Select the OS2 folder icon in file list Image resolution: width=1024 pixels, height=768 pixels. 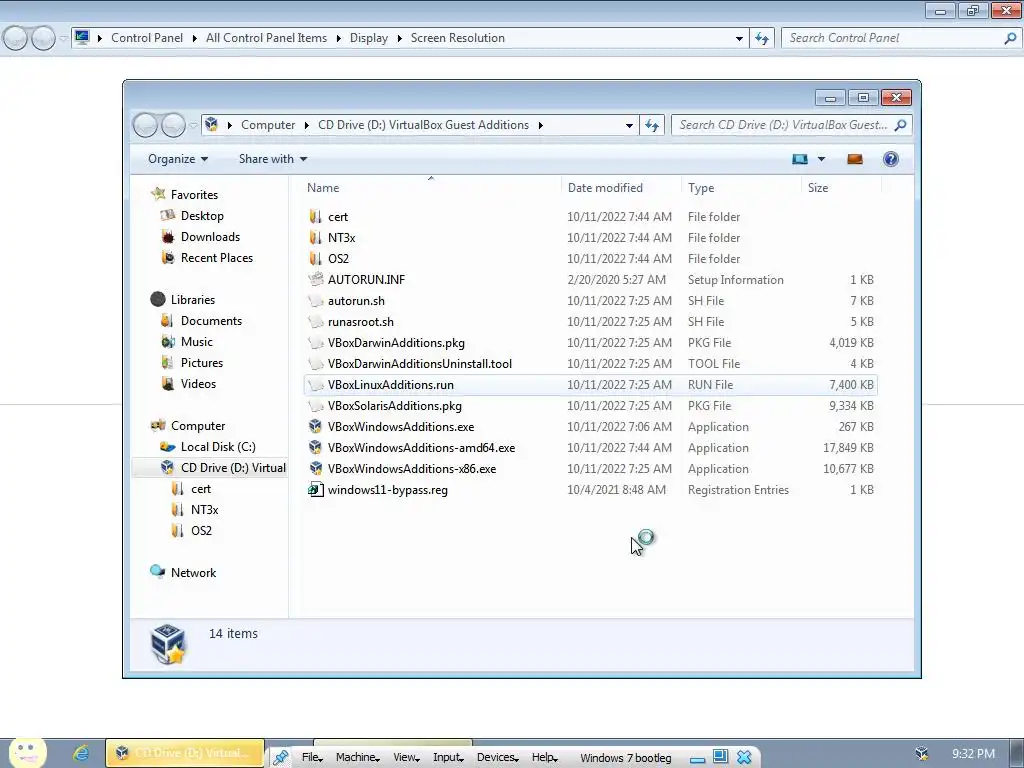pos(315,259)
